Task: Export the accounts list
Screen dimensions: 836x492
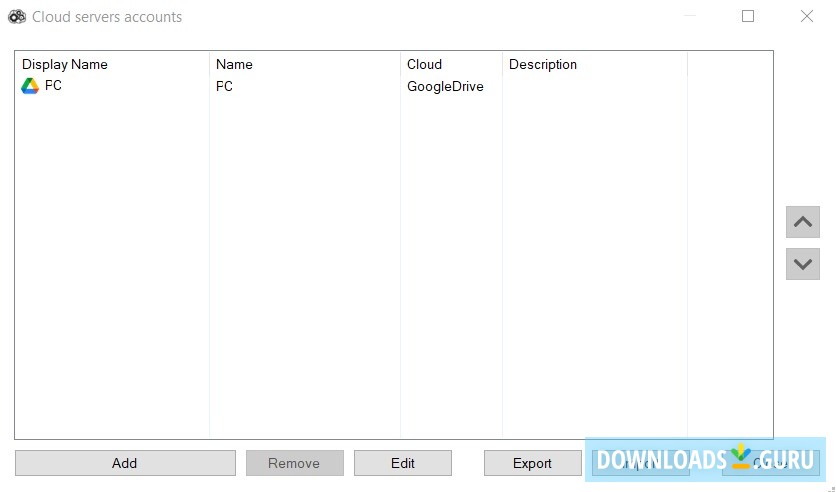Action: pyautogui.click(x=532, y=463)
